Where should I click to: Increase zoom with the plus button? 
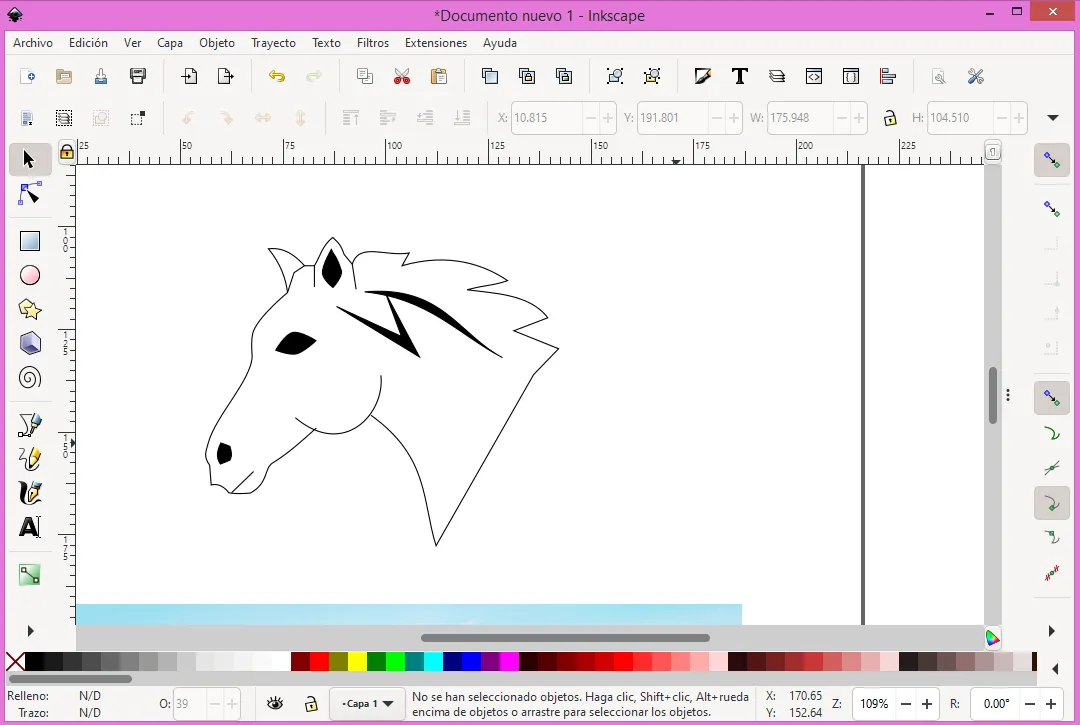pos(927,704)
